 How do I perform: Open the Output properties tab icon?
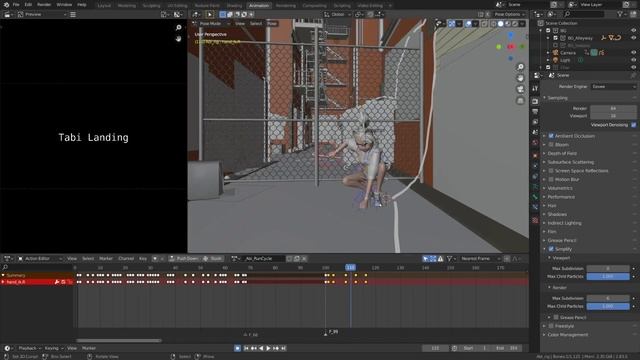(535, 111)
